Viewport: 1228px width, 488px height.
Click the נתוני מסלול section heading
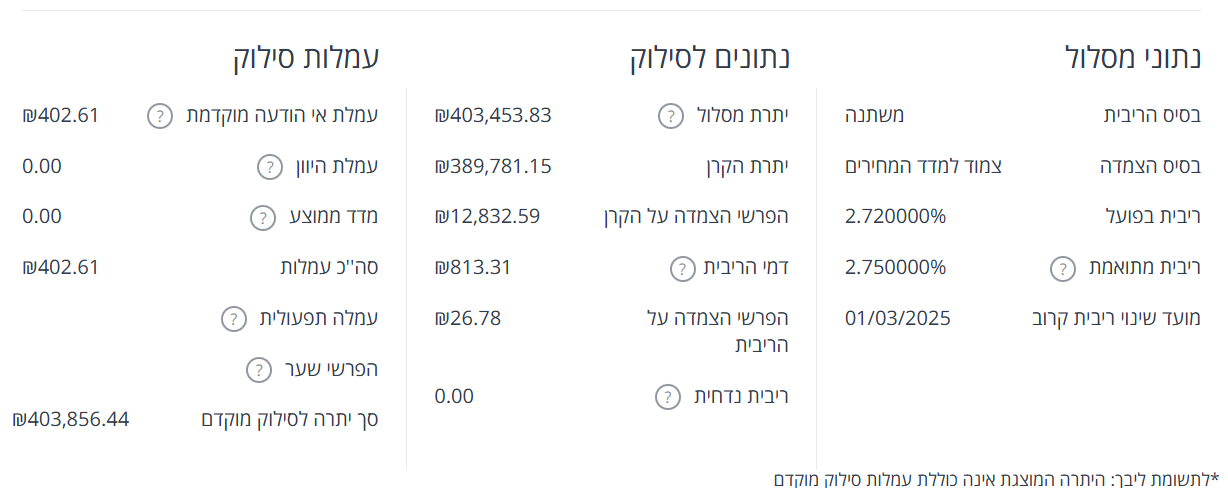pos(1133,57)
